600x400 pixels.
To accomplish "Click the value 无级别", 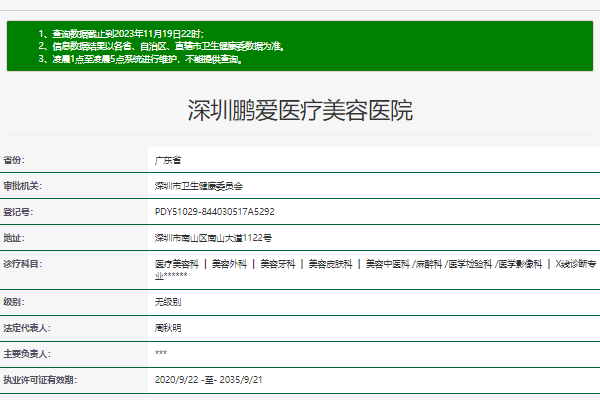I will point(168,302).
